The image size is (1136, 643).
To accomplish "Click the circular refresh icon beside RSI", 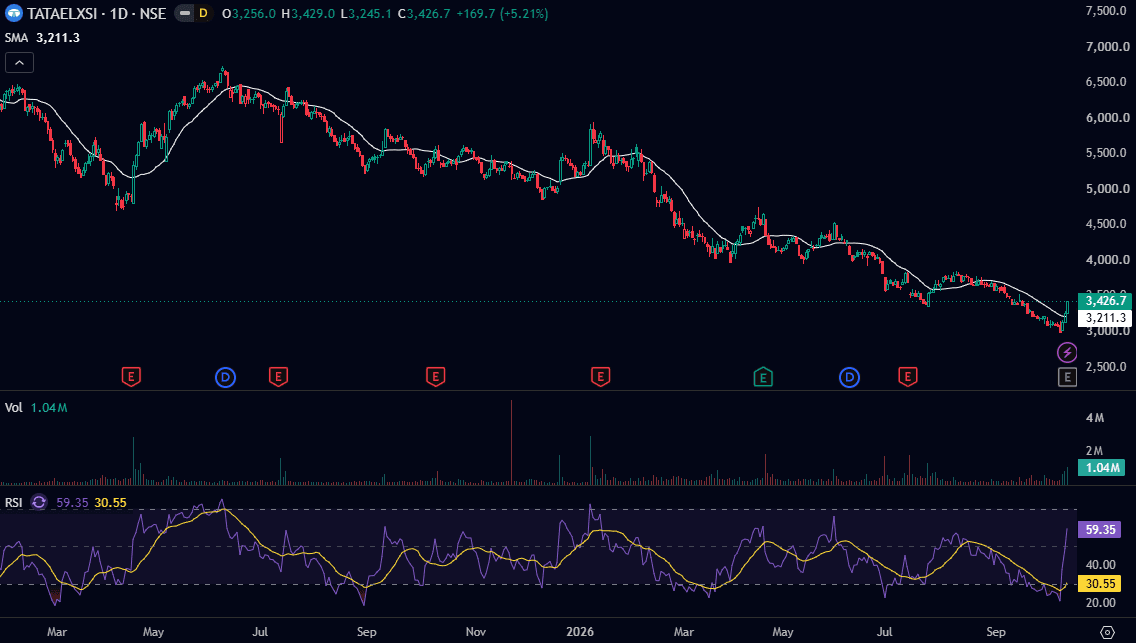I will coord(39,503).
